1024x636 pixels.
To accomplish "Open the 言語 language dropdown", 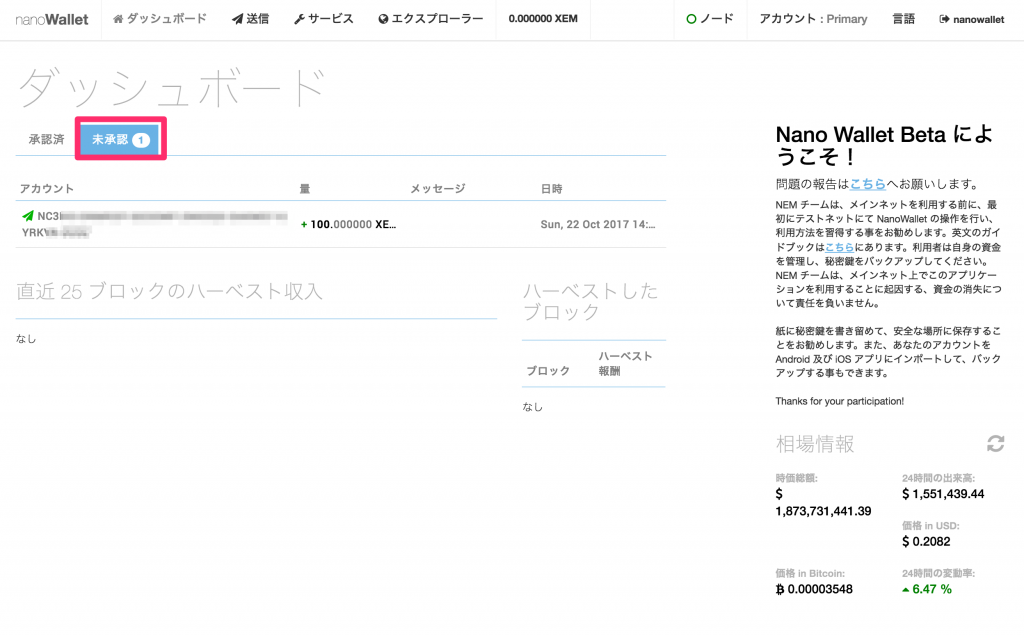I will click(903, 19).
